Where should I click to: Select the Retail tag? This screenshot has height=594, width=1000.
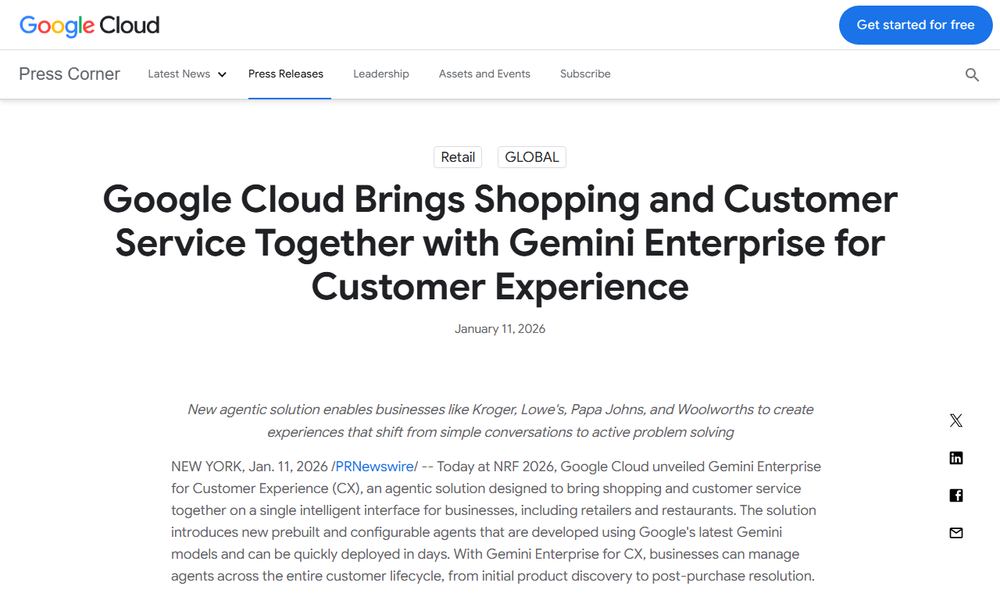tap(458, 157)
